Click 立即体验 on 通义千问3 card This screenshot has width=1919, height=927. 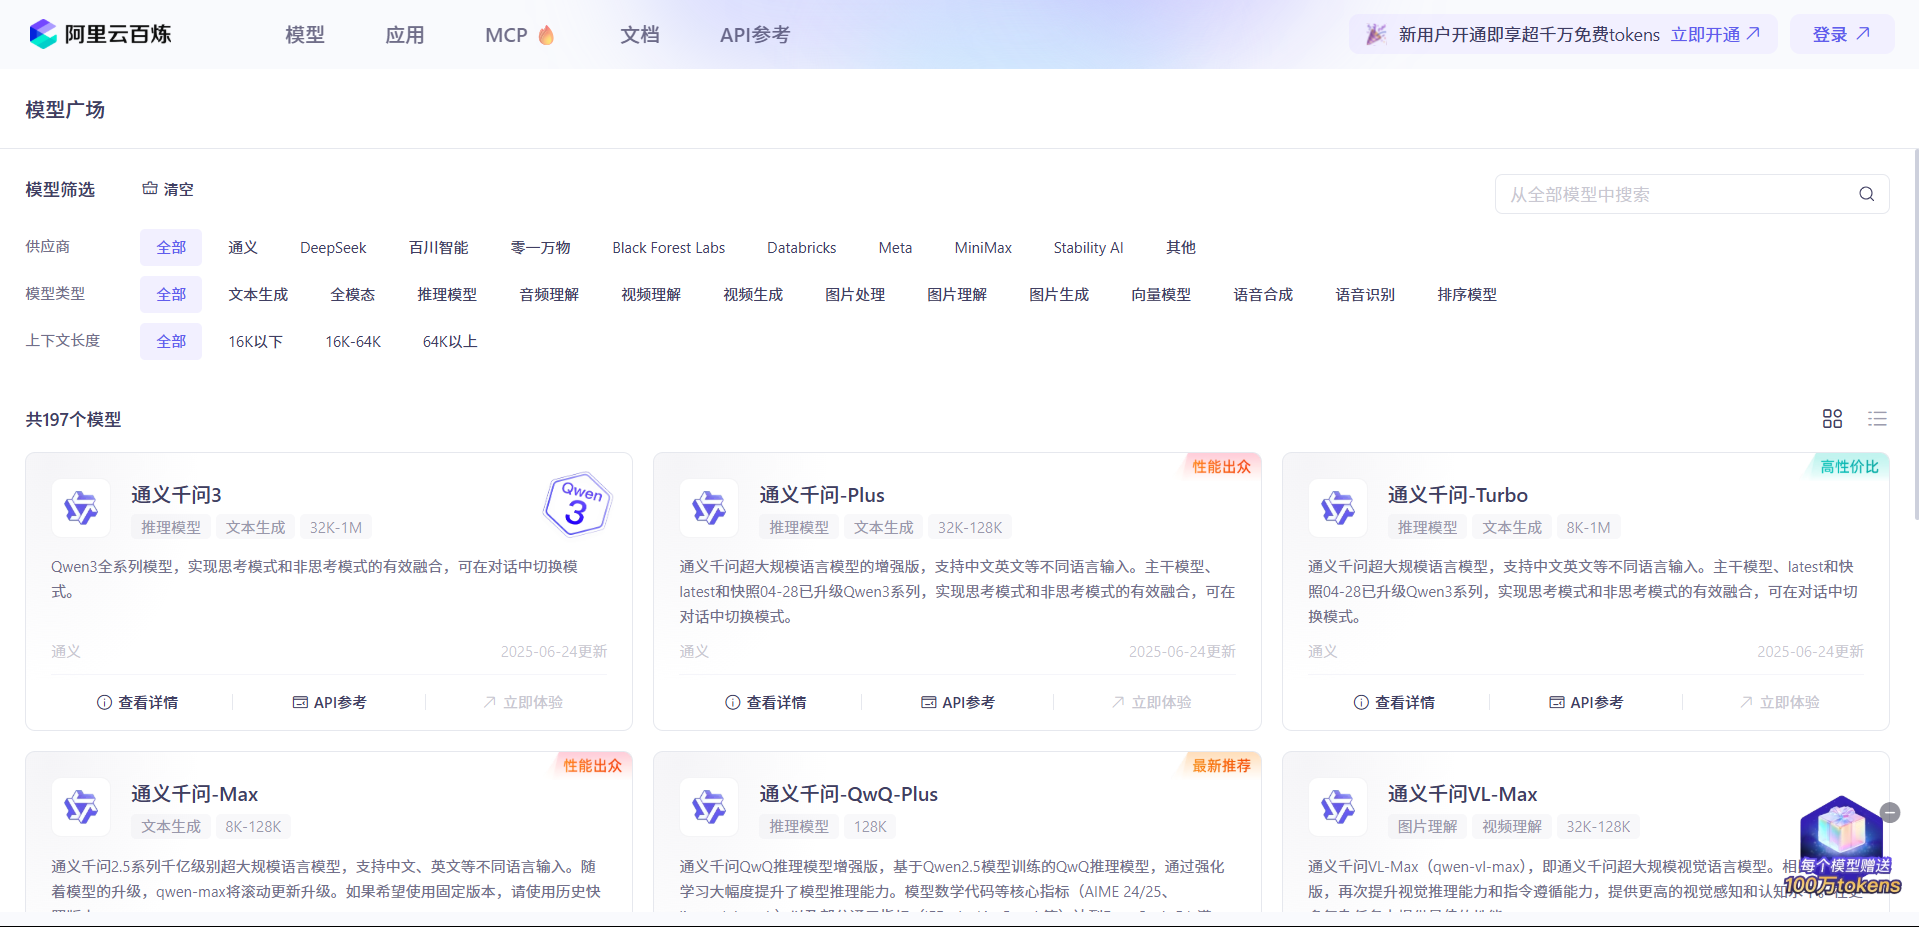(523, 702)
